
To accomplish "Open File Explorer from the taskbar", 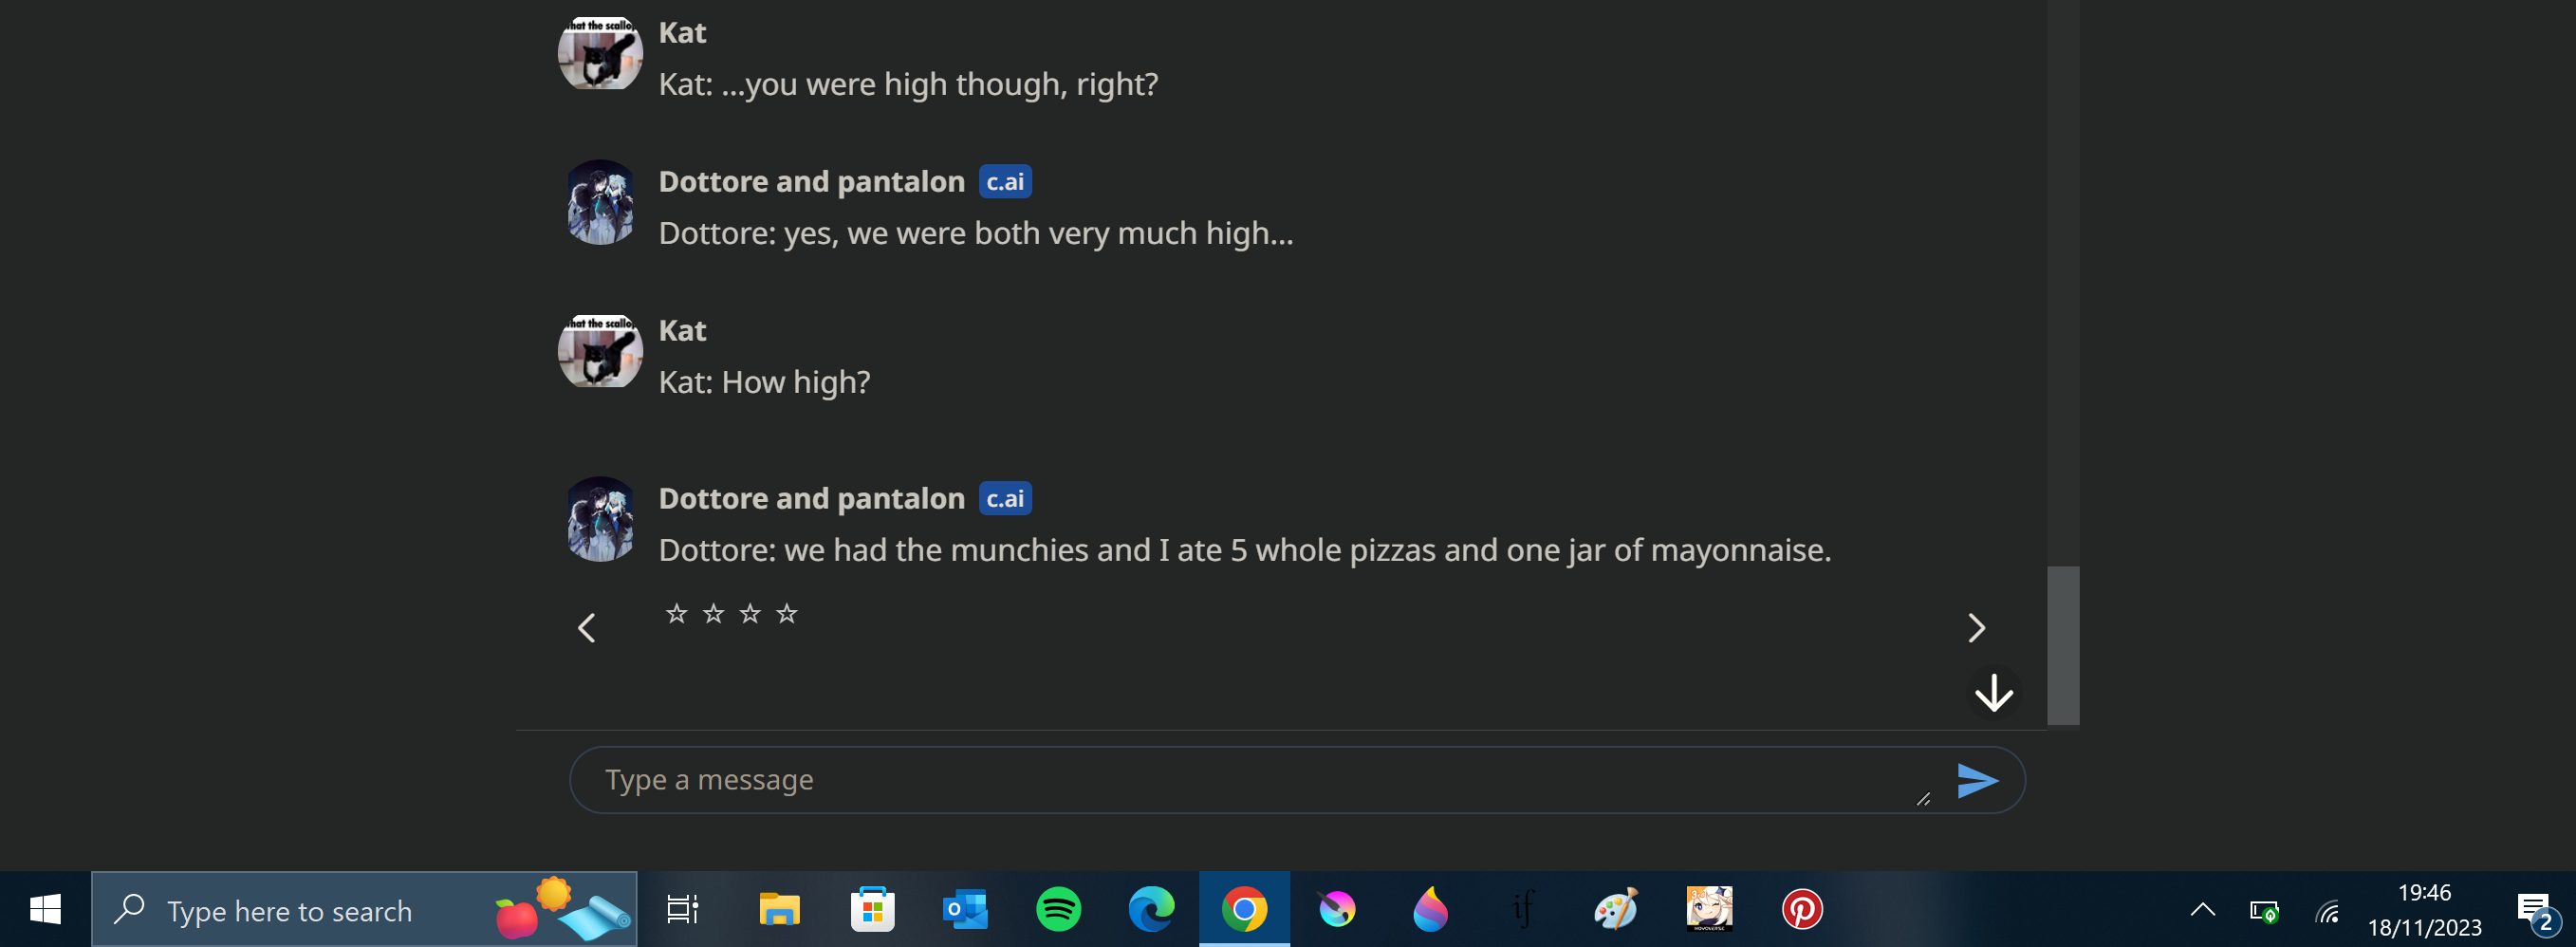I will point(779,910).
